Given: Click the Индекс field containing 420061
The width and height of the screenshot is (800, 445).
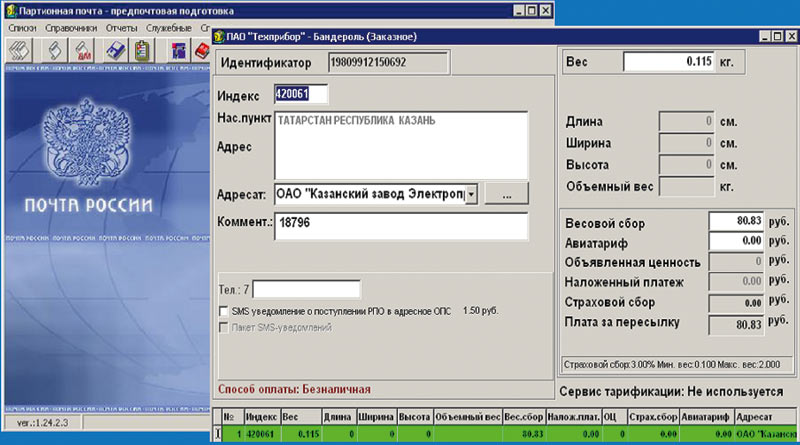Looking at the screenshot, I should (x=301, y=94).
